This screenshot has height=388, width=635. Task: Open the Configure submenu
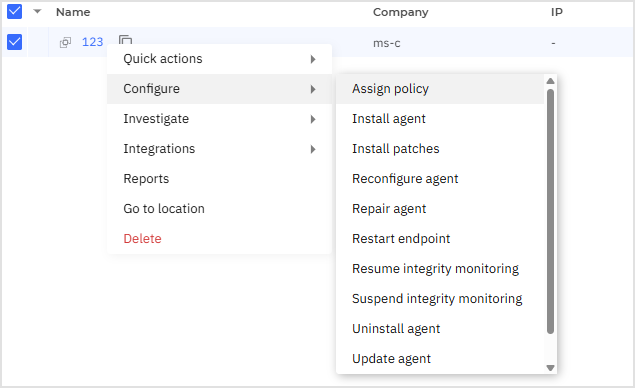tap(219, 89)
